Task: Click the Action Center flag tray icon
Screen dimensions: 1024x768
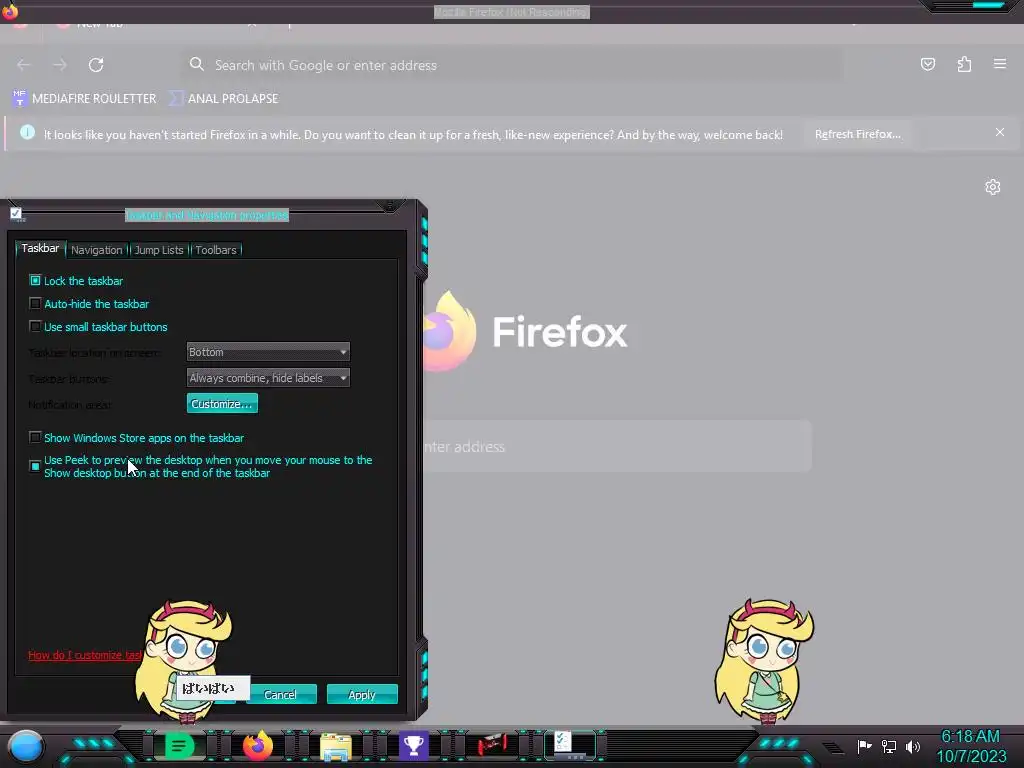Action: coord(864,746)
